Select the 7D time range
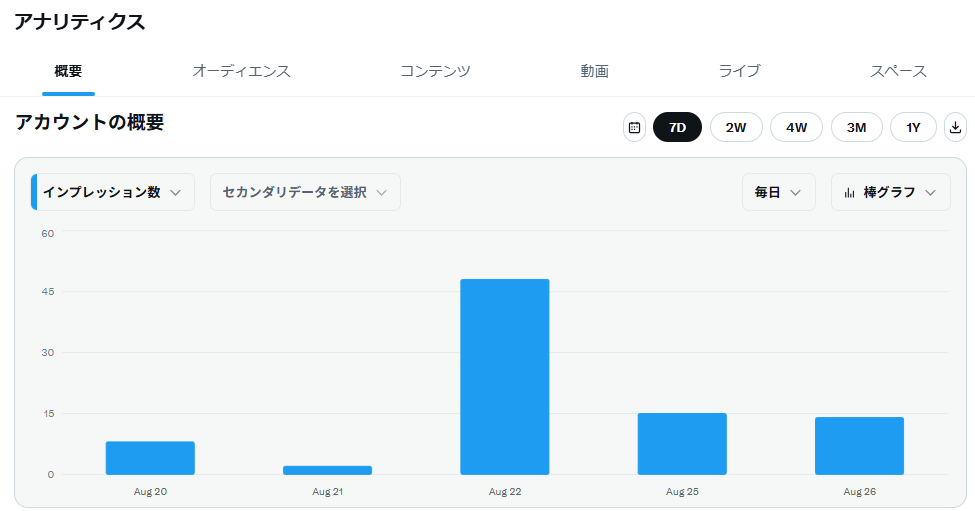Image resolution: width=975 pixels, height=511 pixels. pos(677,127)
